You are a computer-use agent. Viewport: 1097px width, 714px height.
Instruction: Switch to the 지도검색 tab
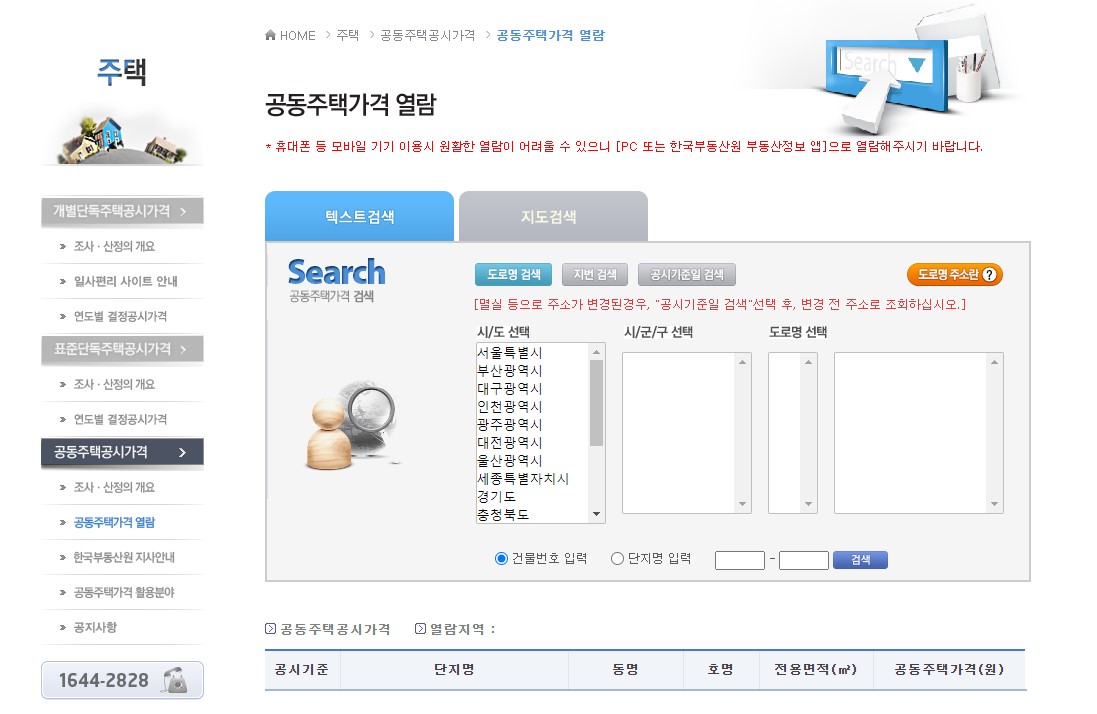pyautogui.click(x=553, y=216)
